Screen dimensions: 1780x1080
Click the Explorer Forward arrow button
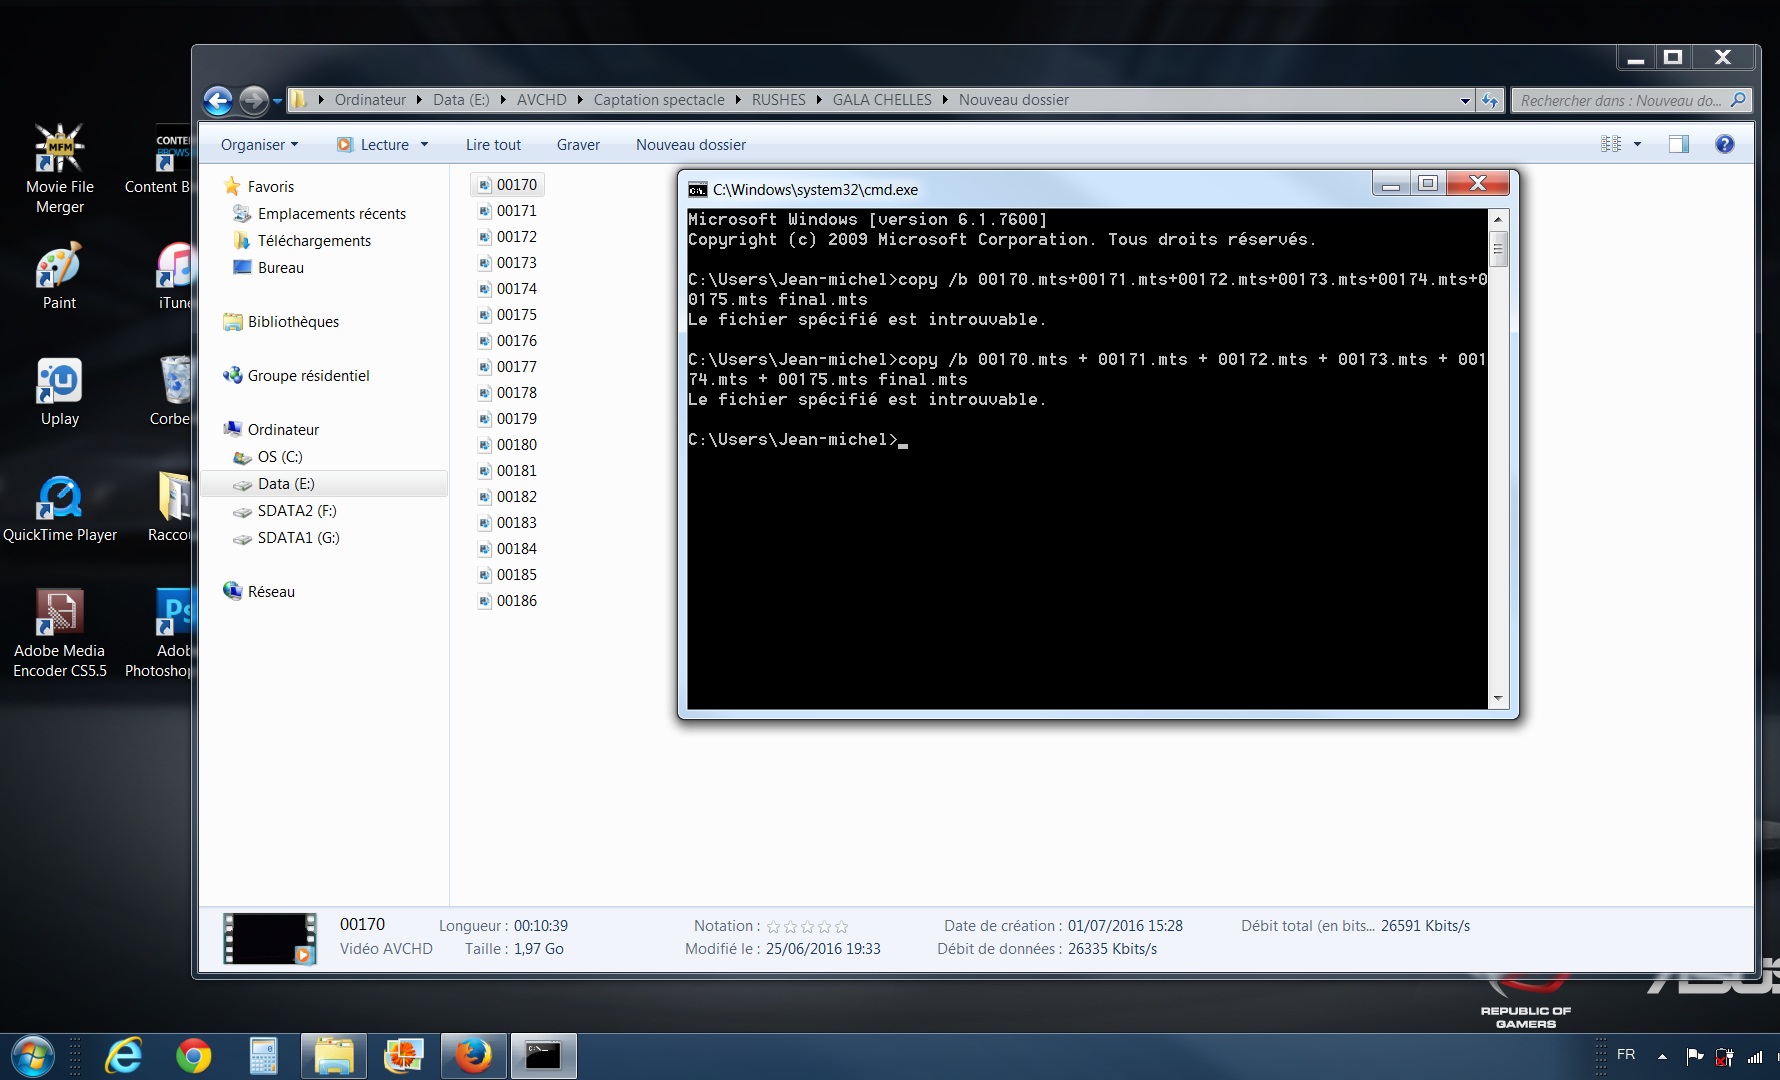(x=254, y=100)
